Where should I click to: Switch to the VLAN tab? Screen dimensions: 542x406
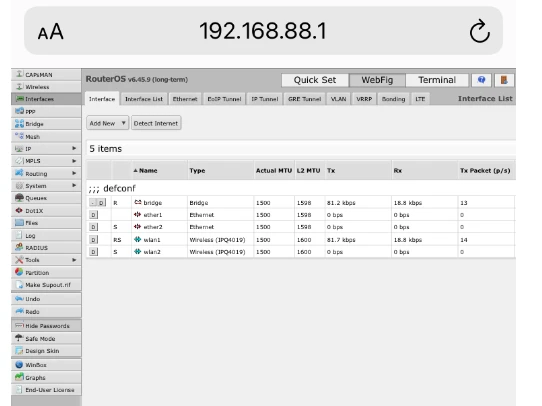[x=338, y=99]
